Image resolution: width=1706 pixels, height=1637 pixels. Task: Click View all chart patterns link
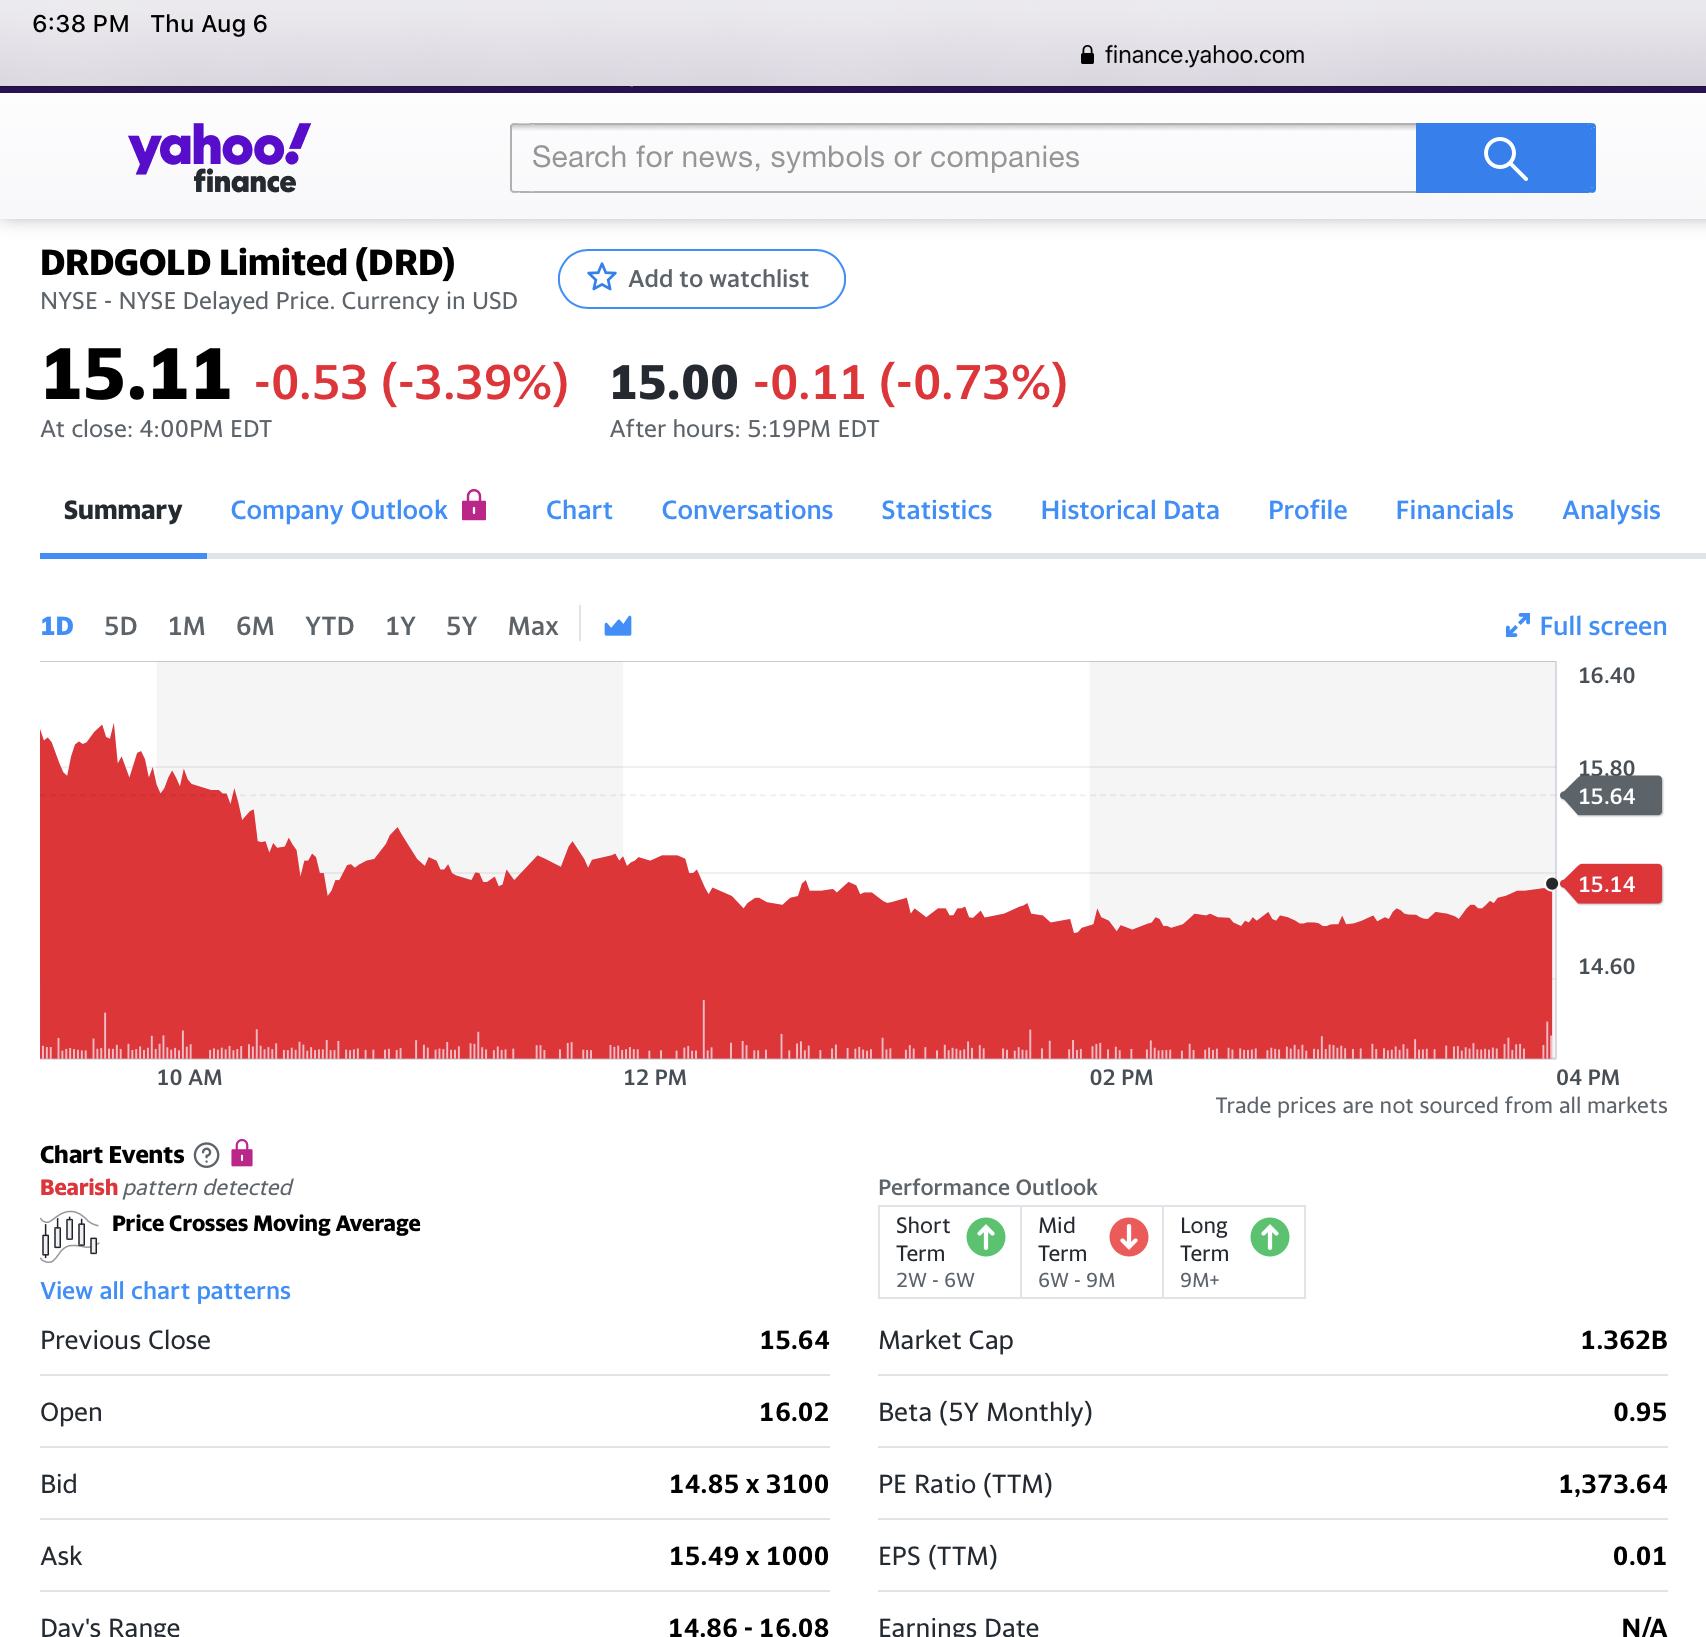pos(165,1291)
